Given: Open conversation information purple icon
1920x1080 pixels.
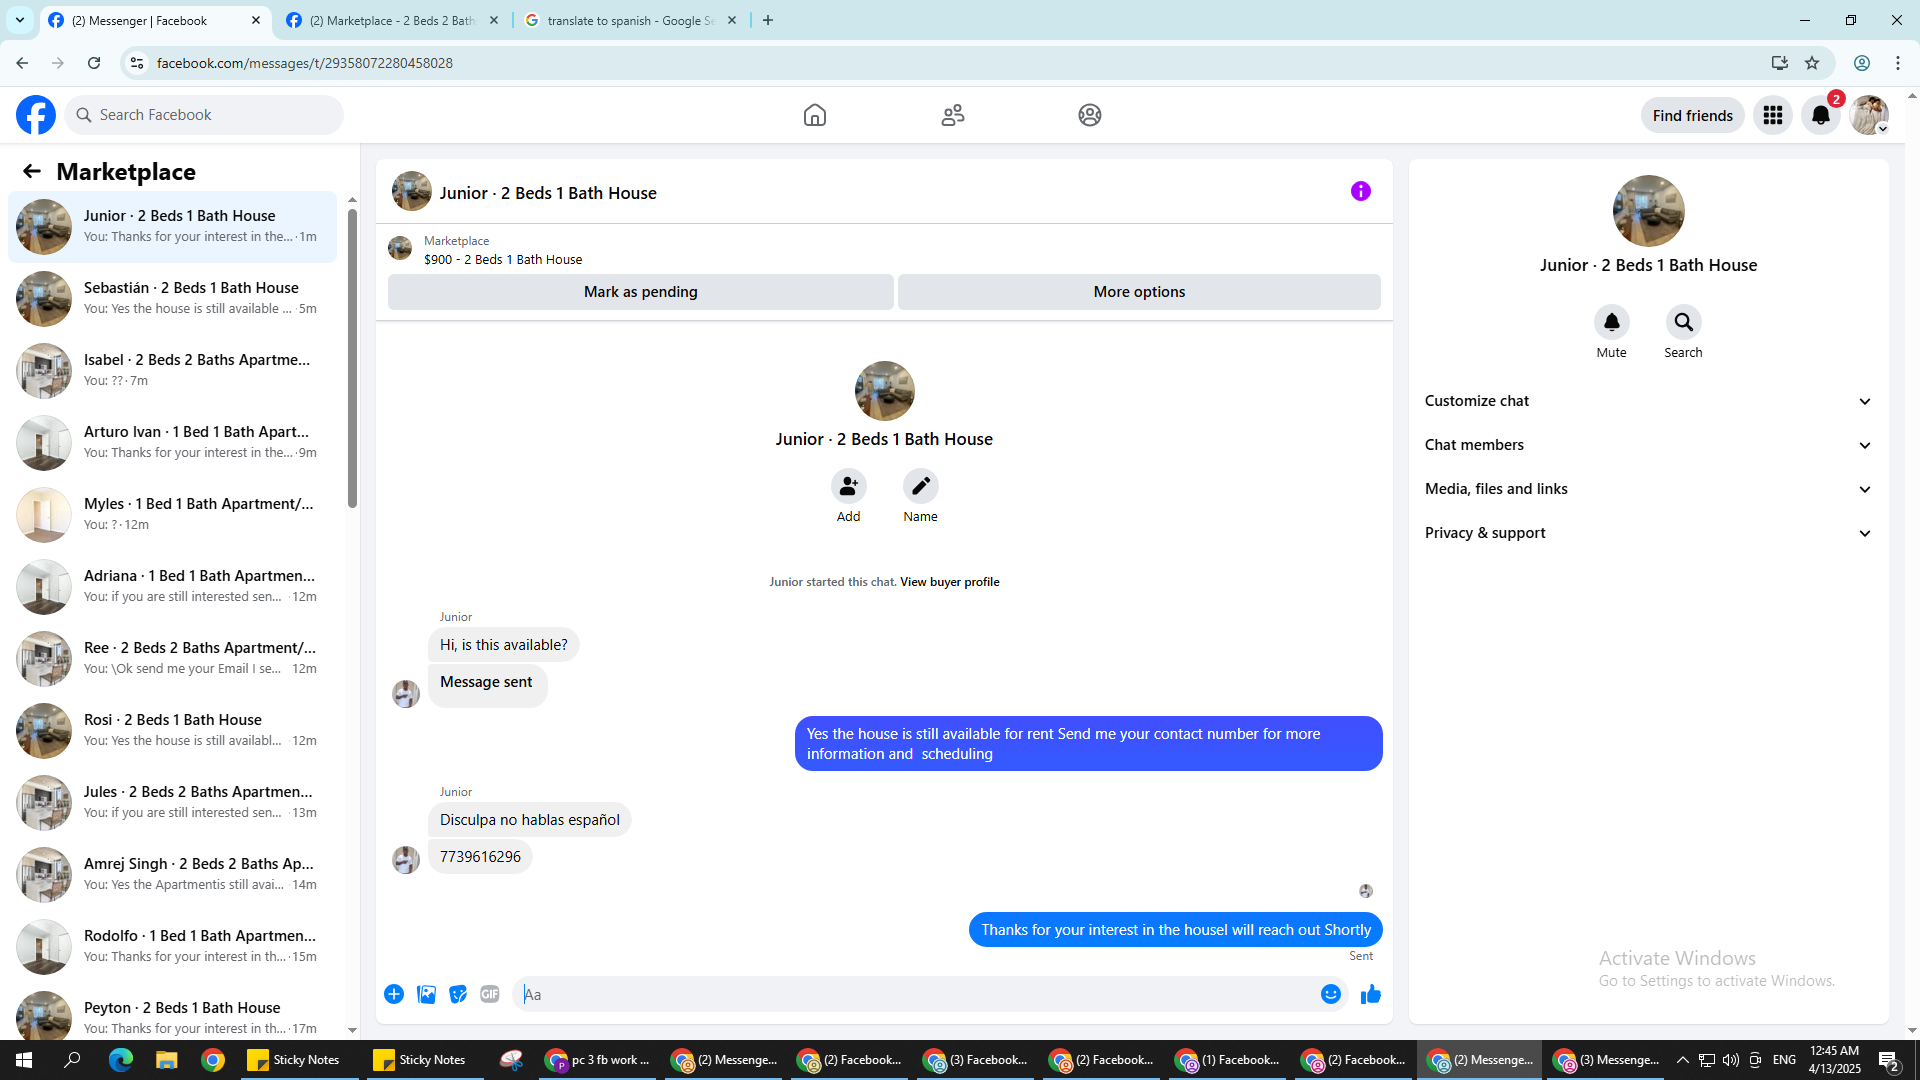Looking at the screenshot, I should (x=1361, y=191).
